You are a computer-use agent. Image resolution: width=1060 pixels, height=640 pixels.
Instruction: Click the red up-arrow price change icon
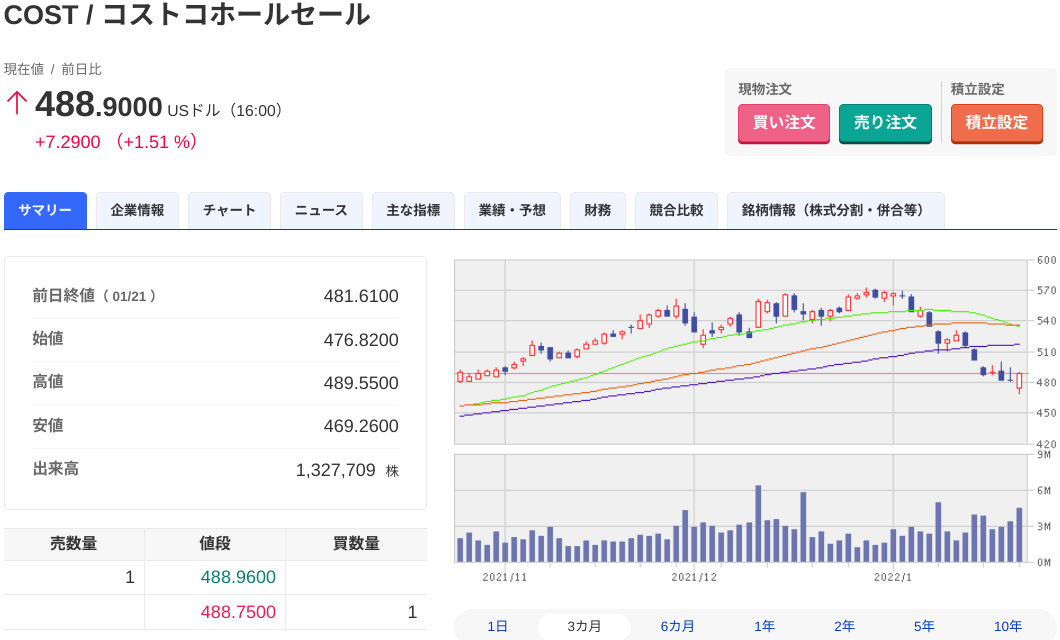(x=16, y=103)
